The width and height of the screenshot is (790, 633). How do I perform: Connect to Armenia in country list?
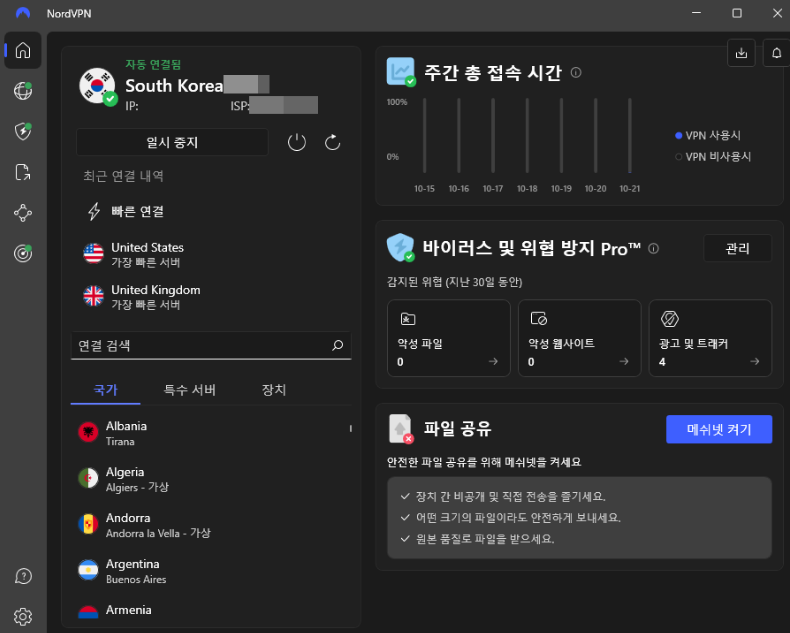(212, 611)
